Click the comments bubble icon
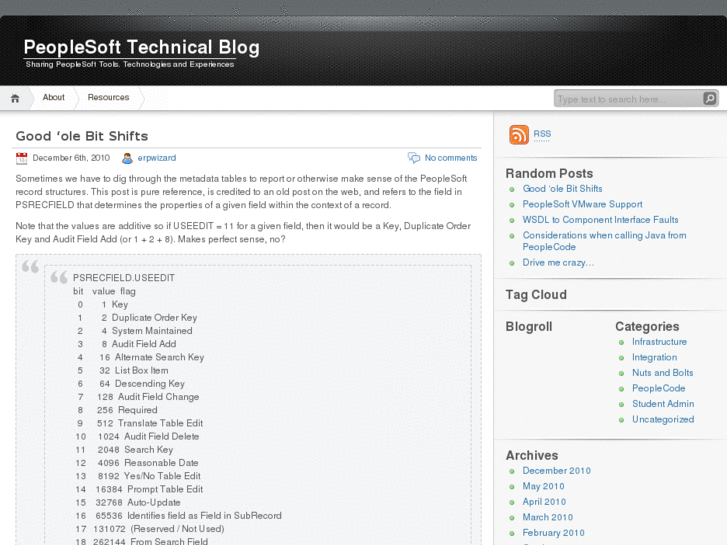The image size is (727, 545). pos(414,158)
